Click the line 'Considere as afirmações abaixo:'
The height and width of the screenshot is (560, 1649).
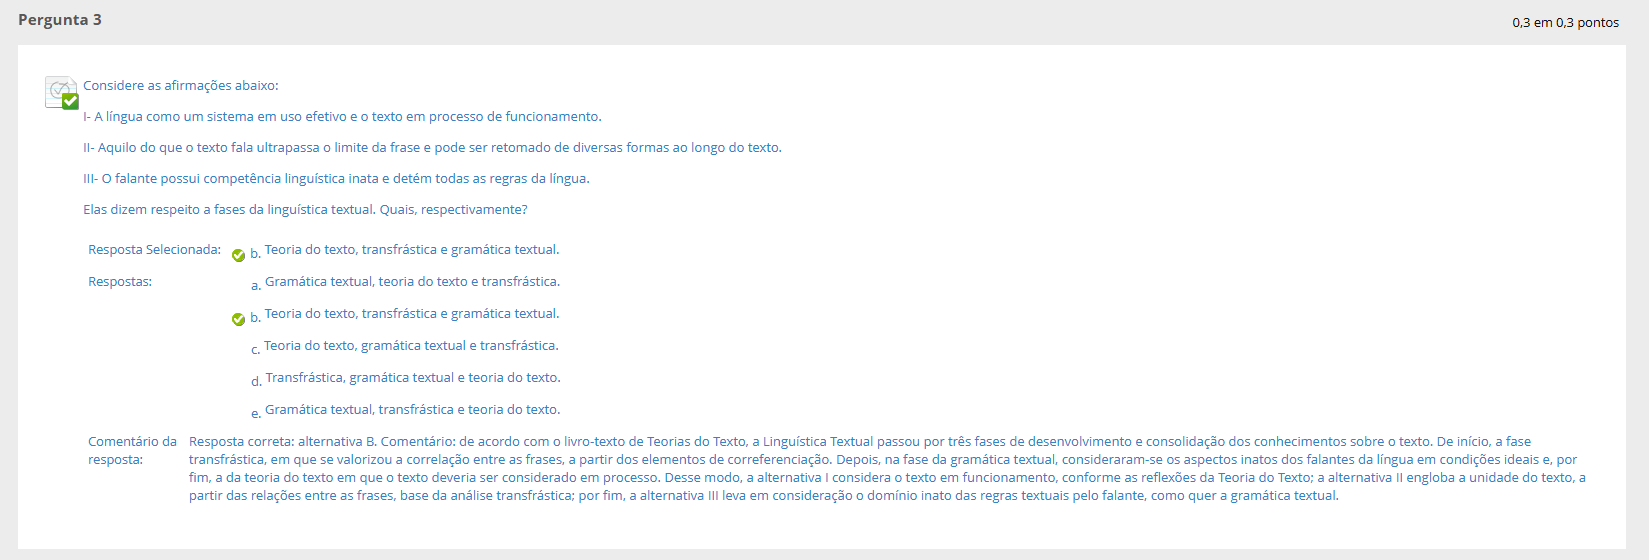(181, 86)
